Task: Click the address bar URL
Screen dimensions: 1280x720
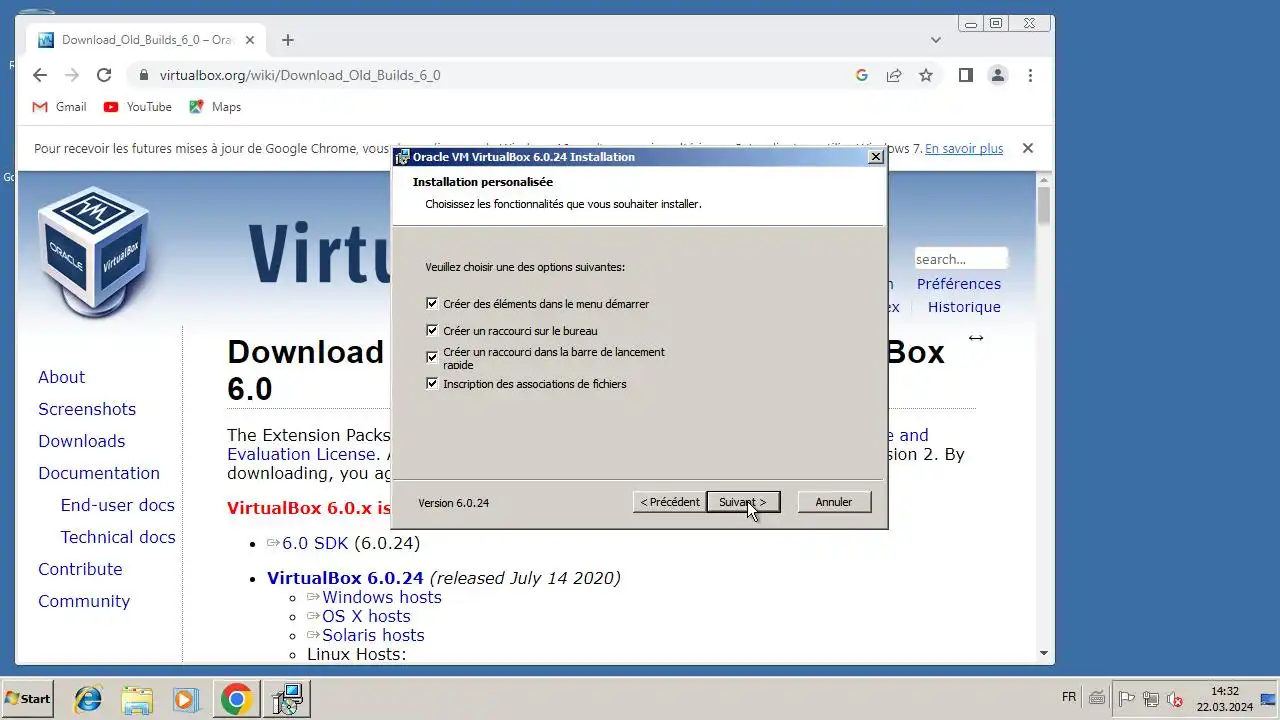Action: [300, 75]
